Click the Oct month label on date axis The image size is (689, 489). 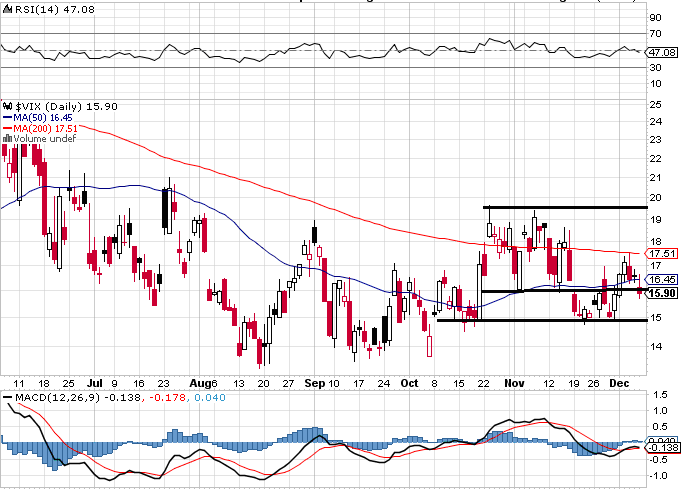[410, 383]
